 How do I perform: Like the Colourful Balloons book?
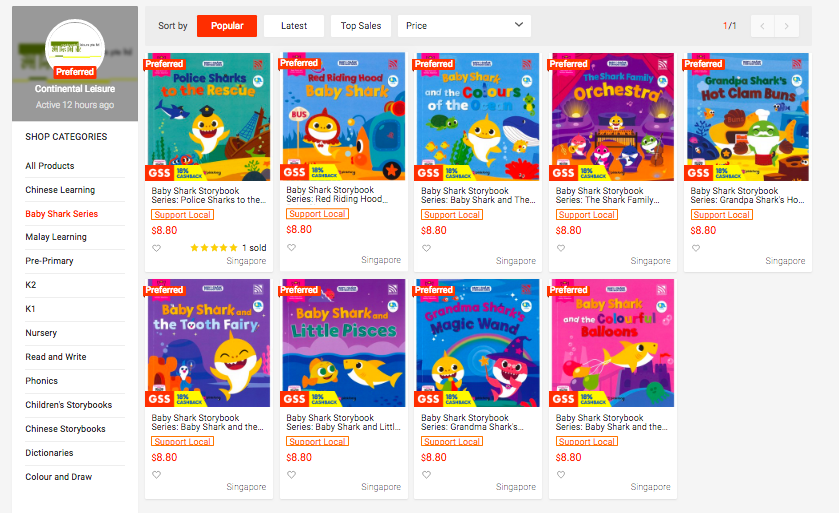[561, 474]
